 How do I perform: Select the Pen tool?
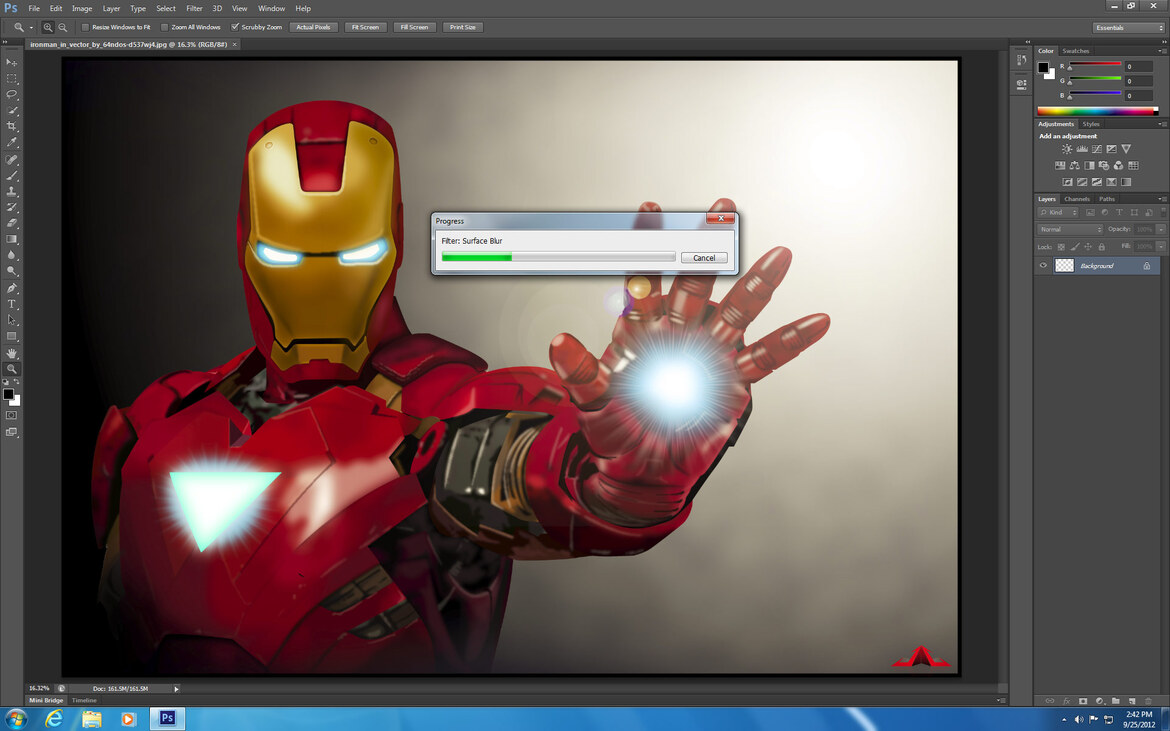(x=11, y=288)
